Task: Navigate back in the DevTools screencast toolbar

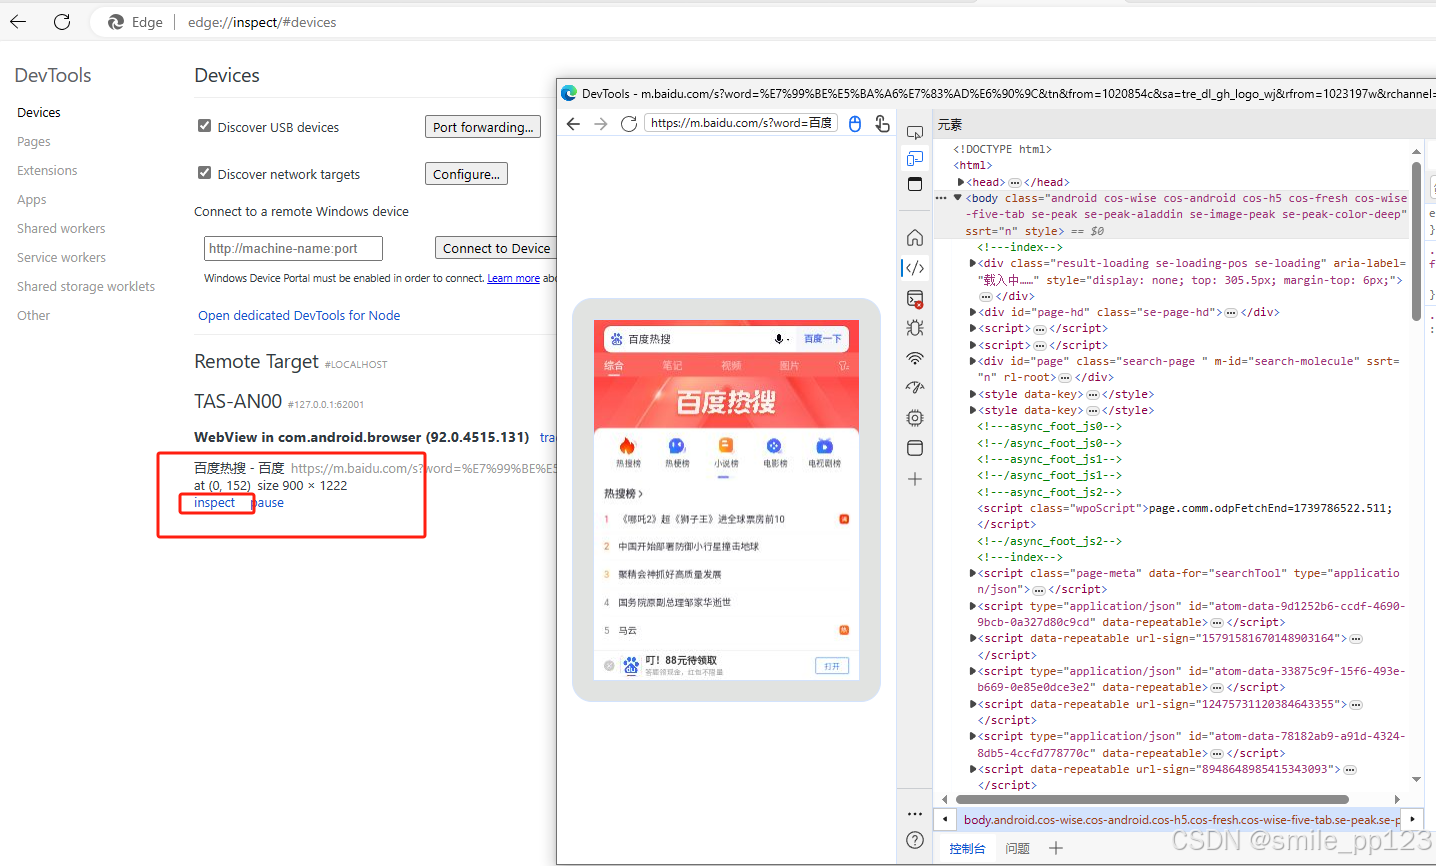Action: tap(573, 123)
